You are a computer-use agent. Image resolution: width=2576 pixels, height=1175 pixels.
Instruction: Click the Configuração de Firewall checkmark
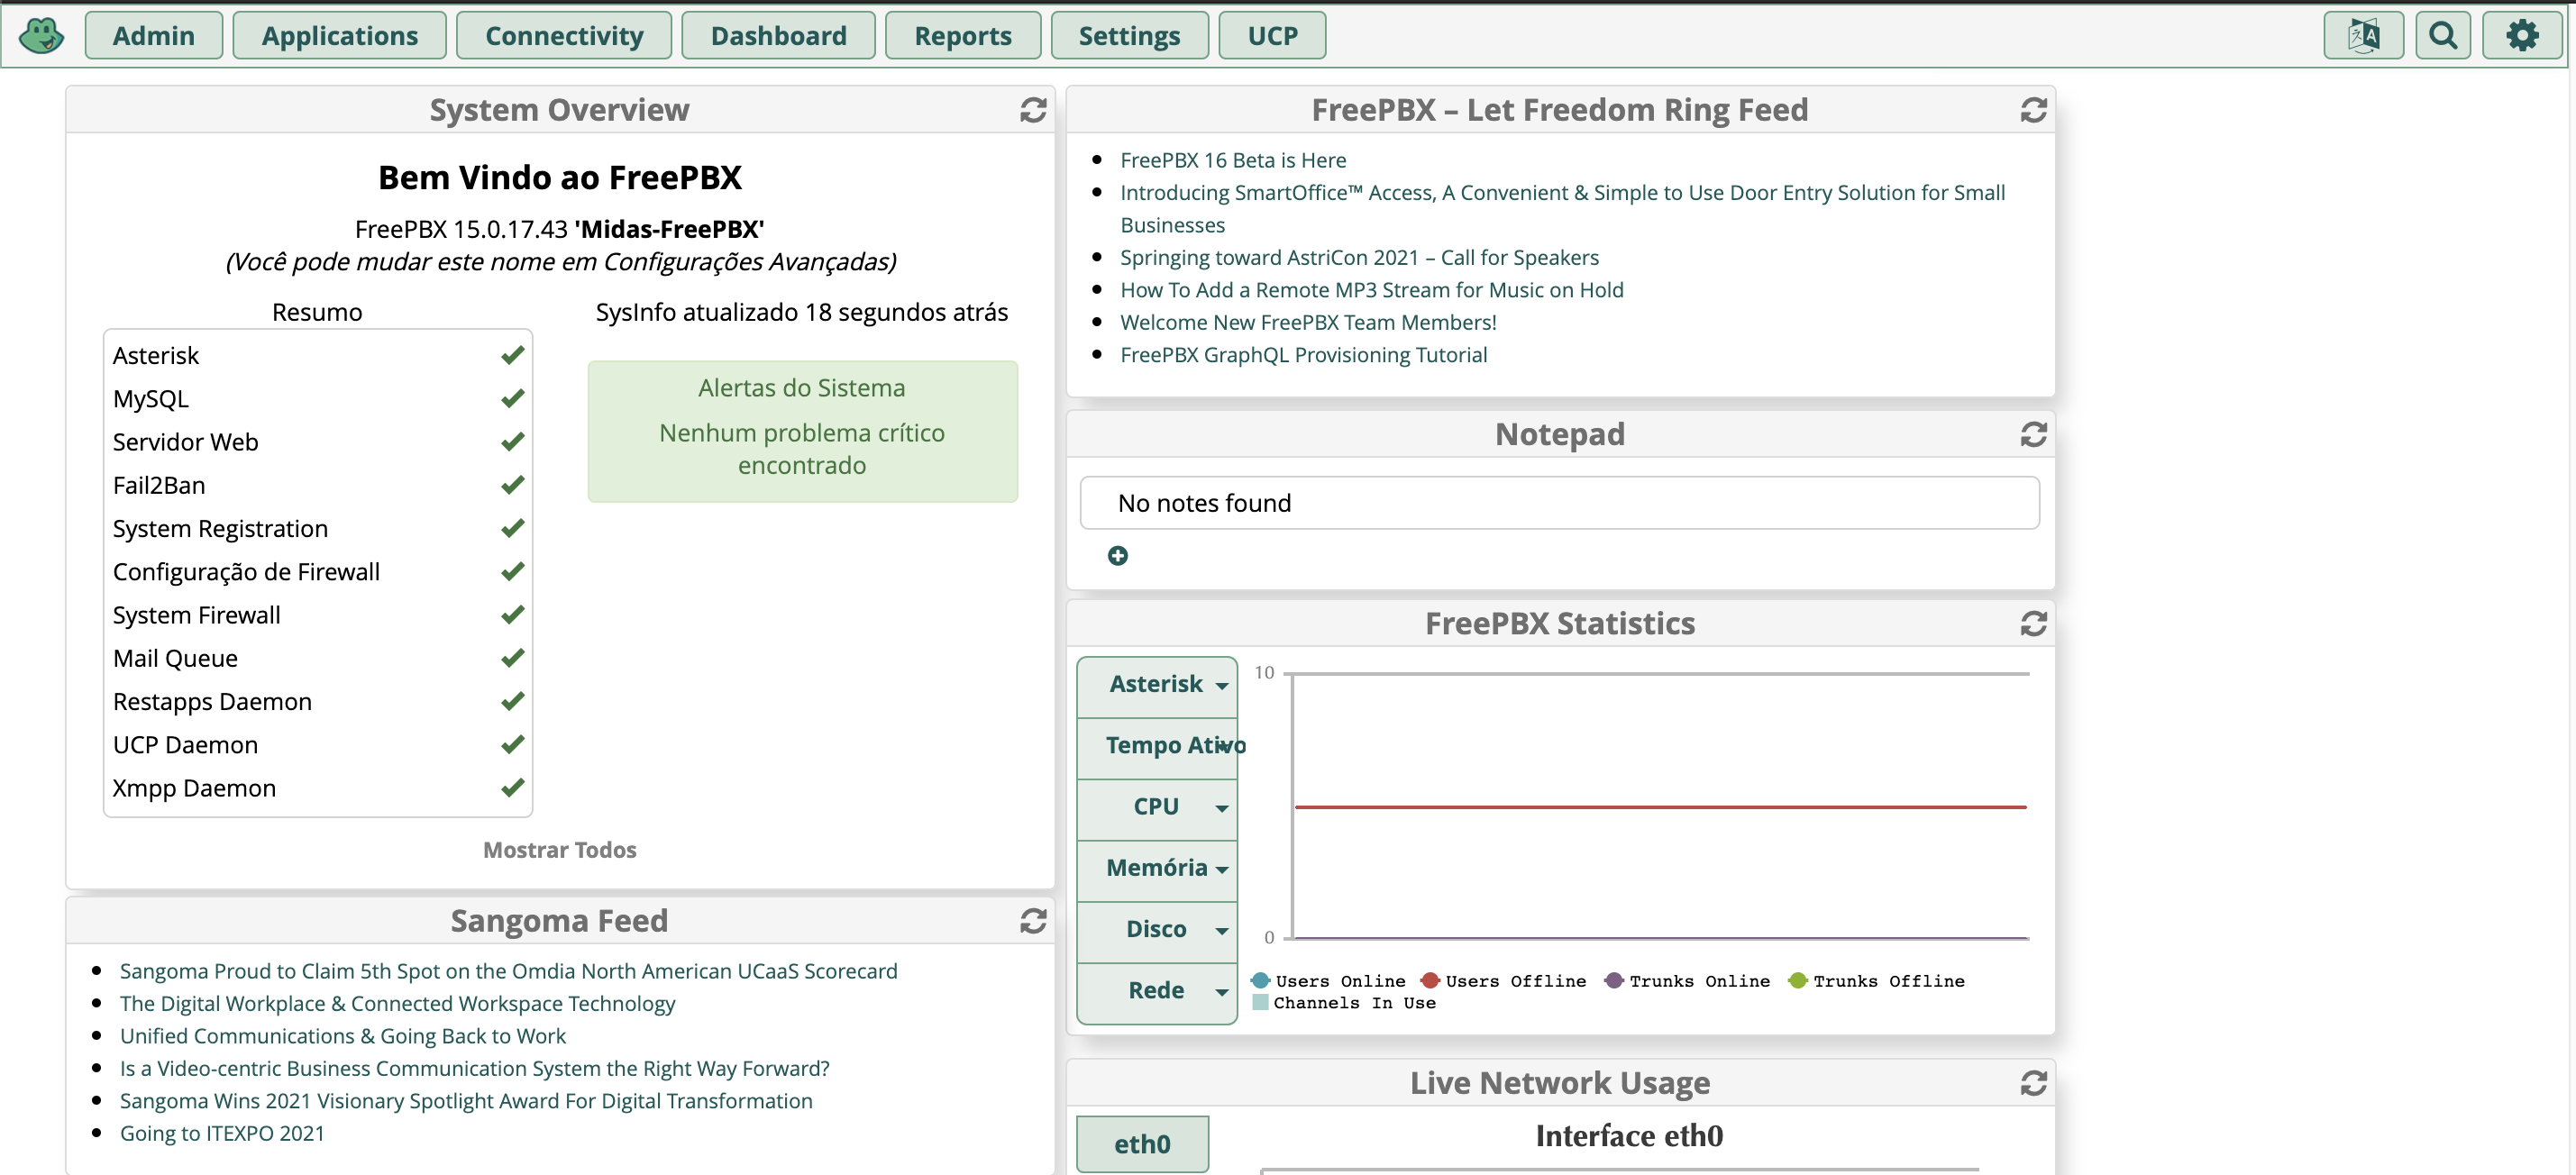513,571
